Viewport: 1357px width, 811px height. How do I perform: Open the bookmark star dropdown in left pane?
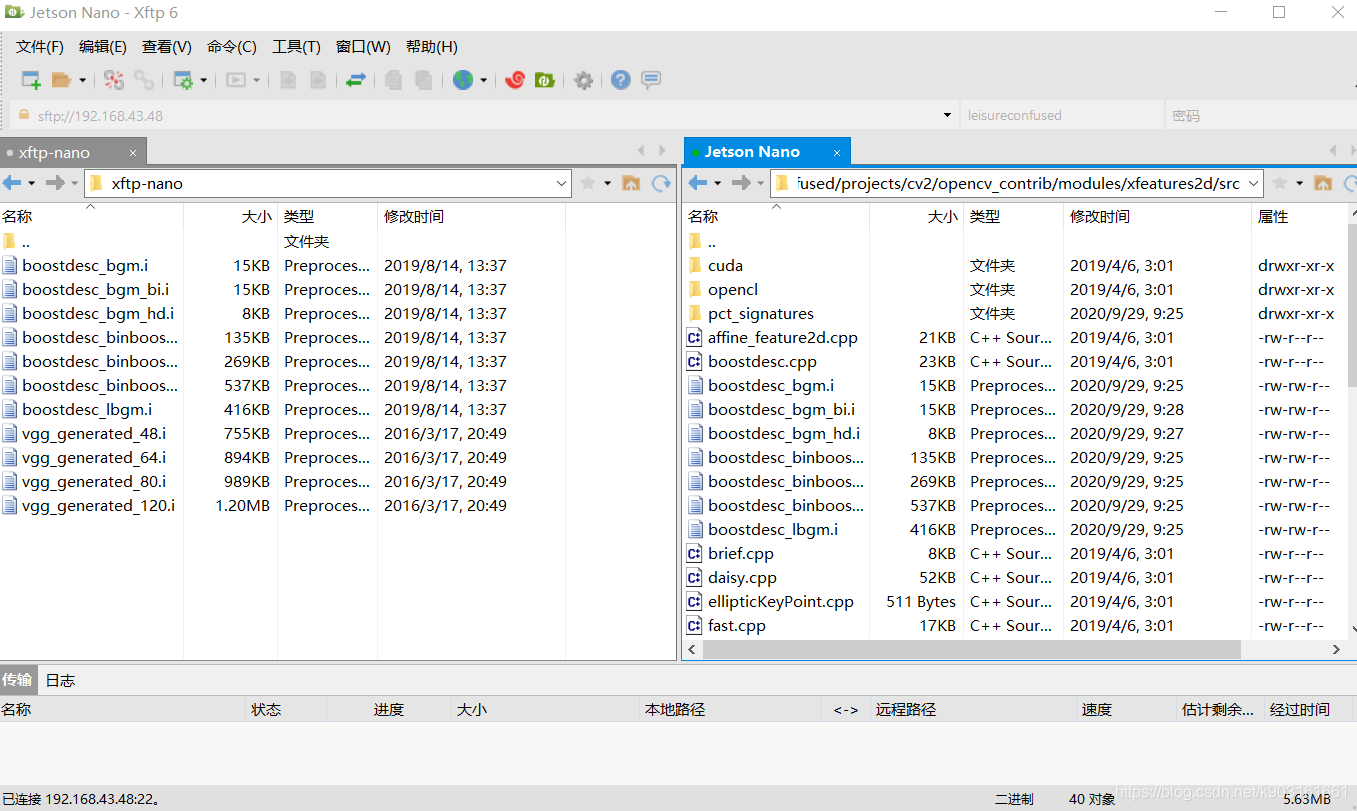(608, 183)
